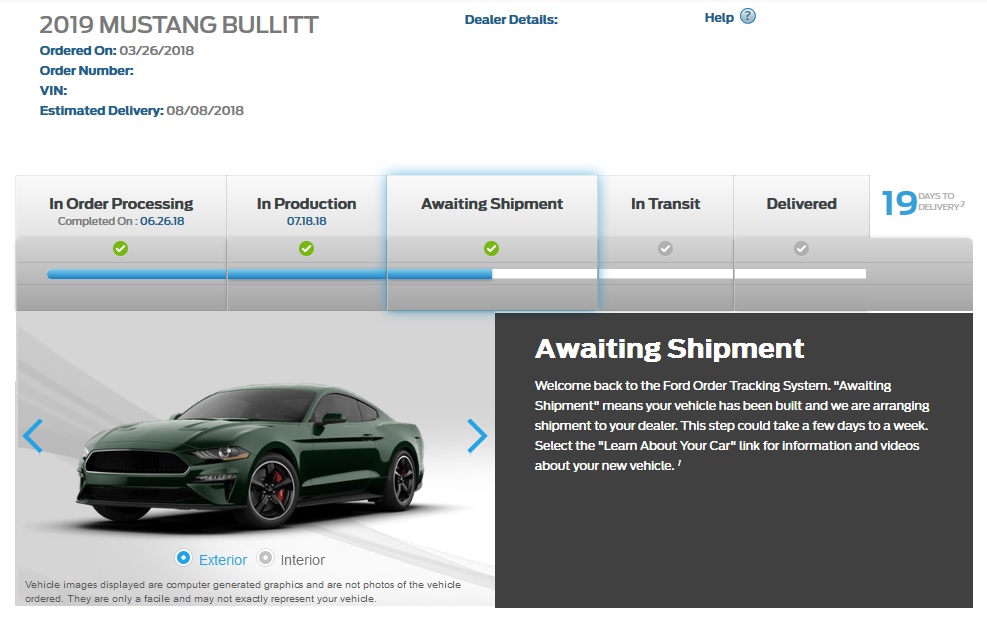Click the Ordered On date 03/26/2018
The width and height of the screenshot is (987, 617).
pyautogui.click(x=157, y=50)
